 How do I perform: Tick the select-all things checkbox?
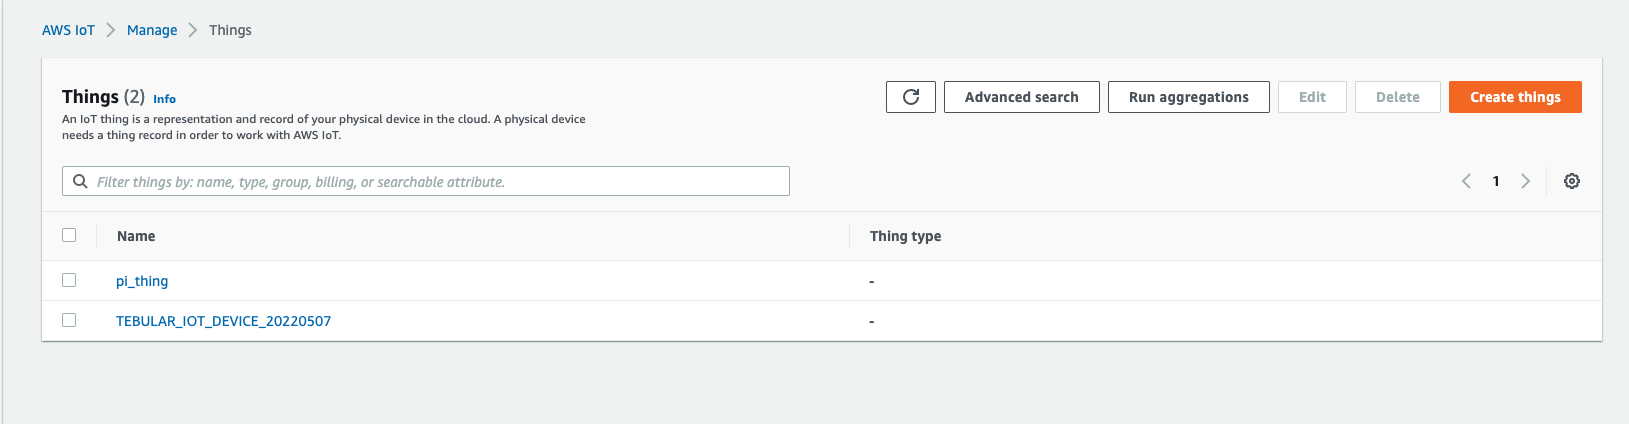tap(69, 235)
